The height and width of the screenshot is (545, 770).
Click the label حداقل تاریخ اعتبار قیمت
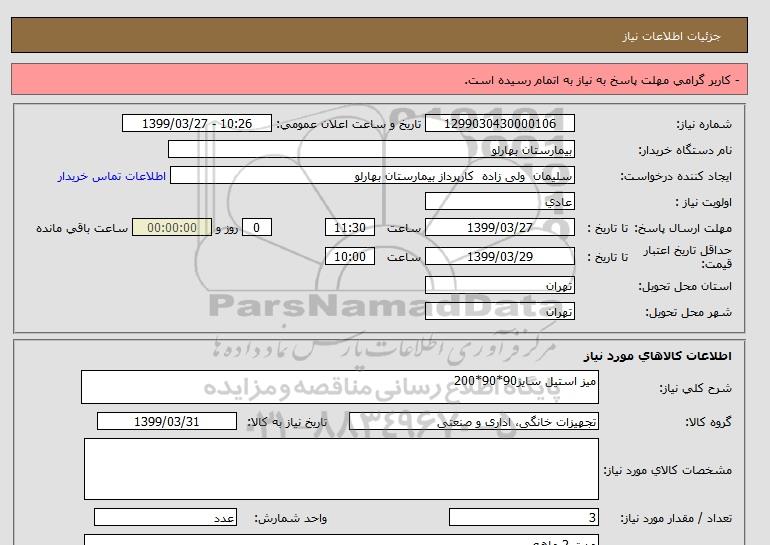[x=688, y=257]
